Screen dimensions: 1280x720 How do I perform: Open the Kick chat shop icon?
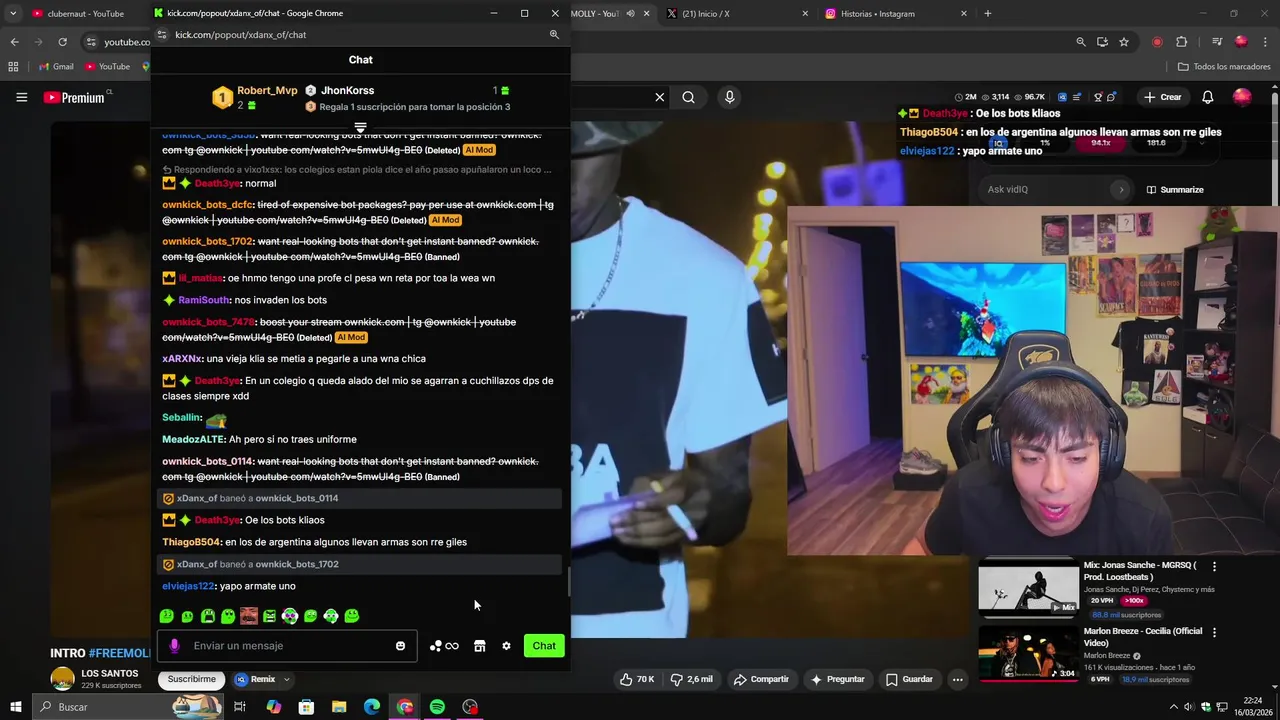(479, 646)
